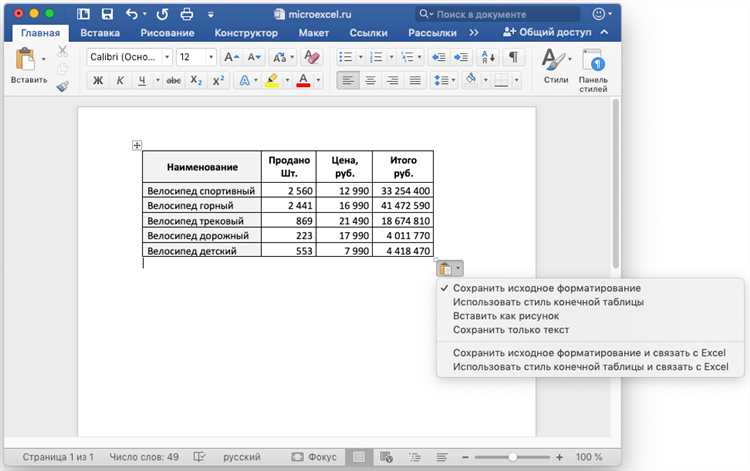The width and height of the screenshot is (750, 471).
Task: Click the Вставить clipboard paste icon
Action: pyautogui.click(x=25, y=60)
